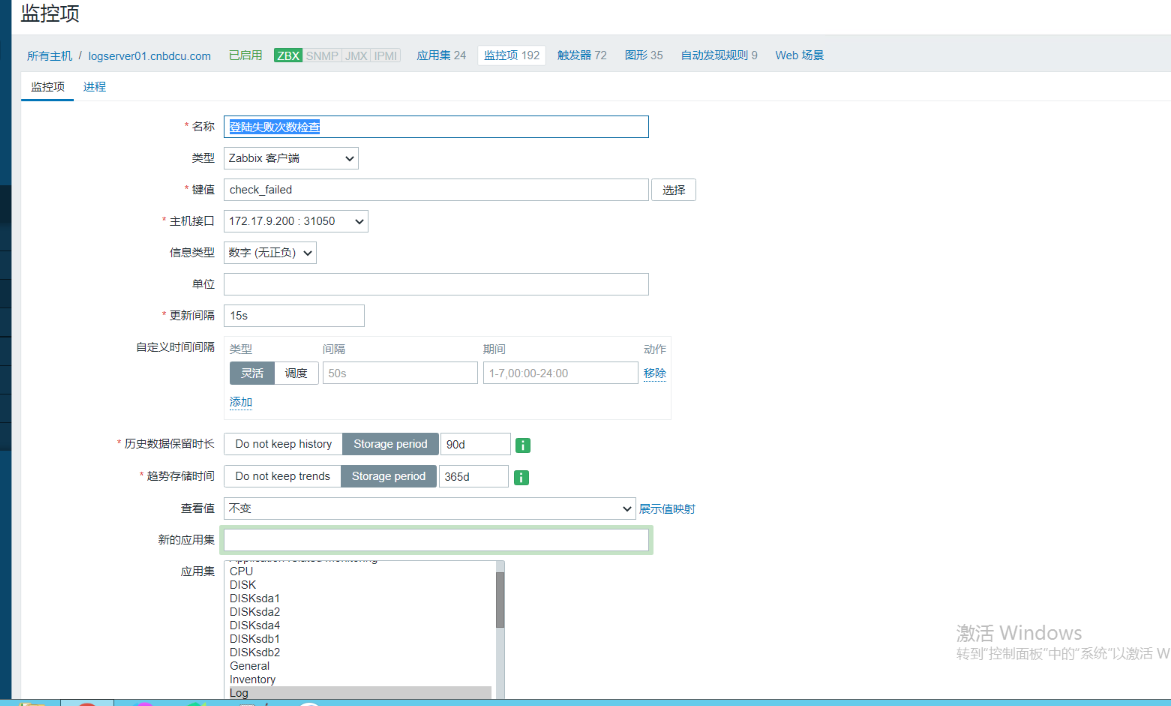Click the 期间 1-7,00:00-24:00 field
The height and width of the screenshot is (706, 1171).
click(x=561, y=373)
